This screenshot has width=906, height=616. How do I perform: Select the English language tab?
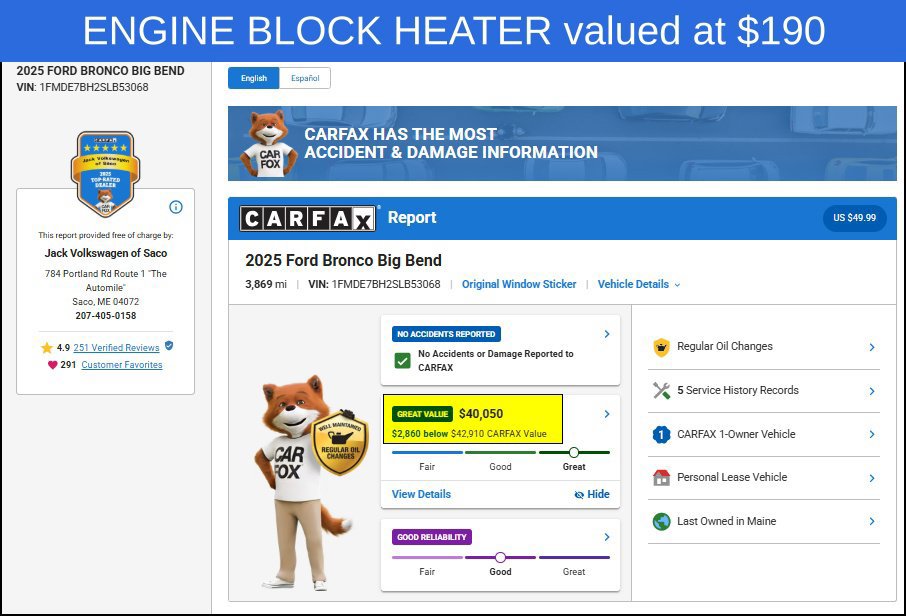coord(254,78)
